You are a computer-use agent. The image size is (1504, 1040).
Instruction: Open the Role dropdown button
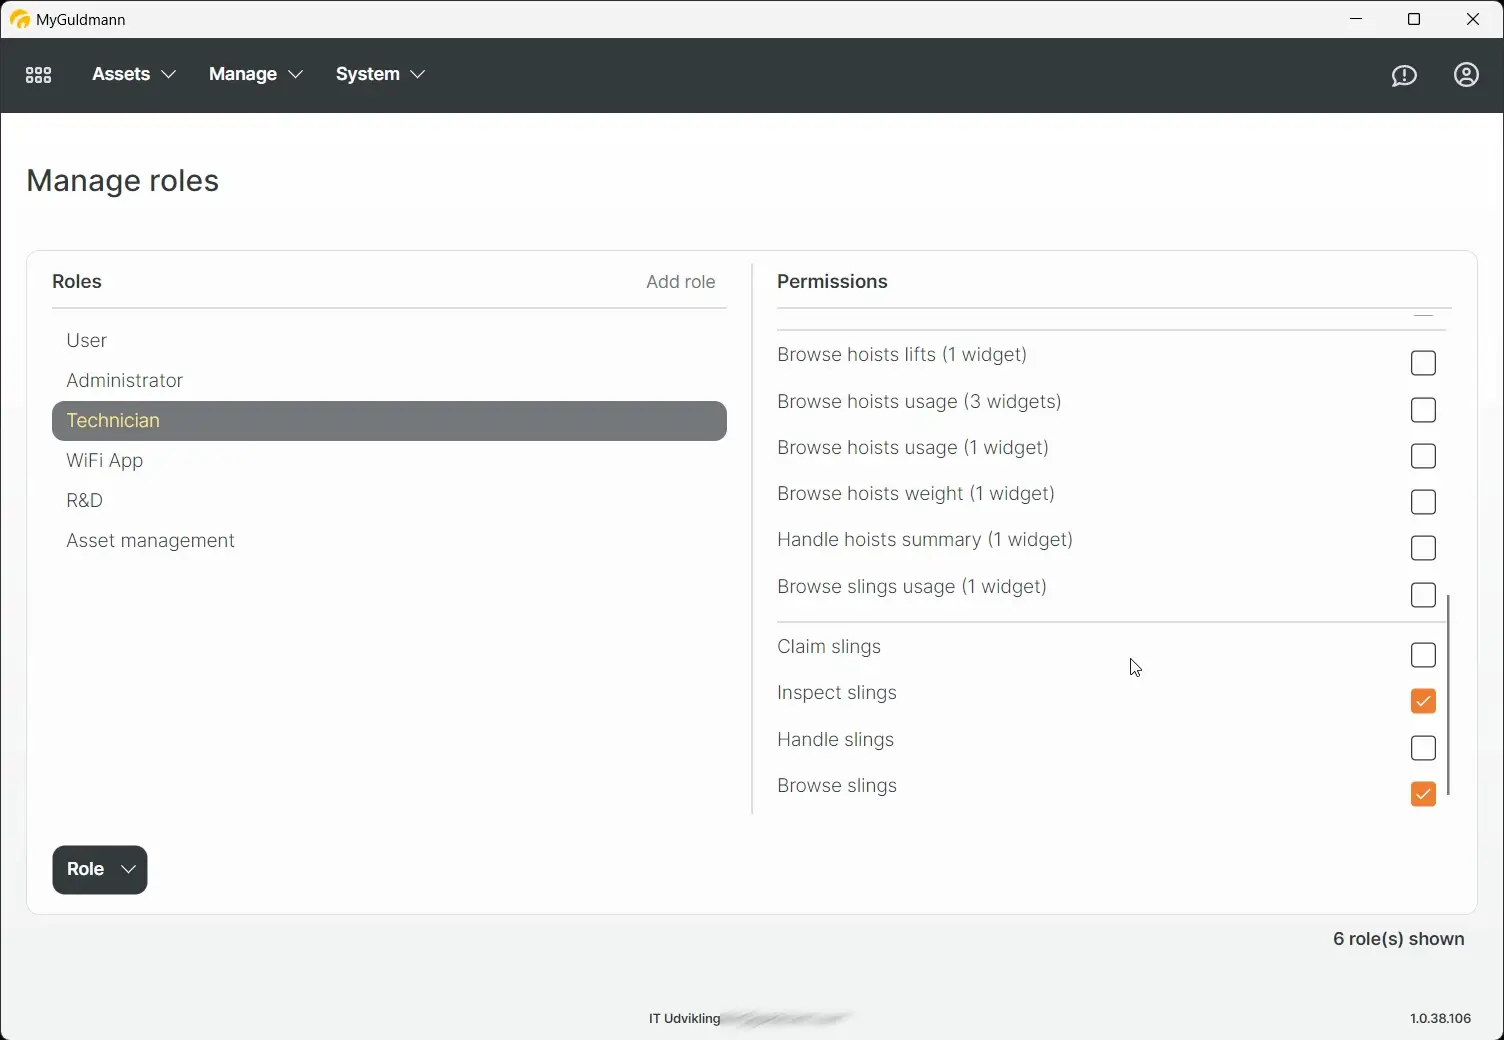point(99,869)
